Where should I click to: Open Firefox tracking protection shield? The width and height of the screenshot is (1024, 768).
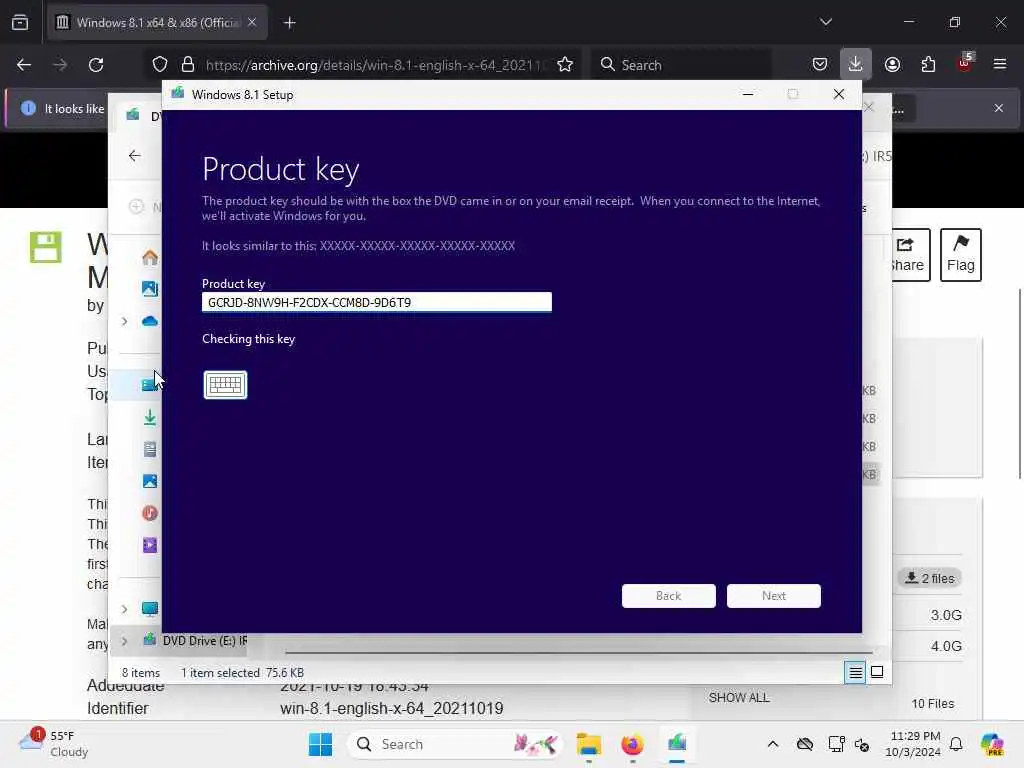tap(160, 65)
